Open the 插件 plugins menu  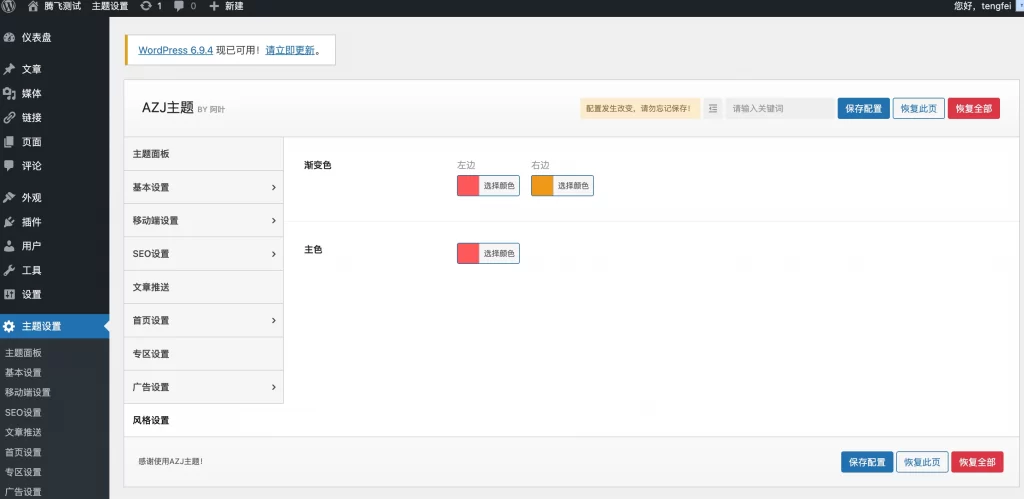(x=31, y=222)
